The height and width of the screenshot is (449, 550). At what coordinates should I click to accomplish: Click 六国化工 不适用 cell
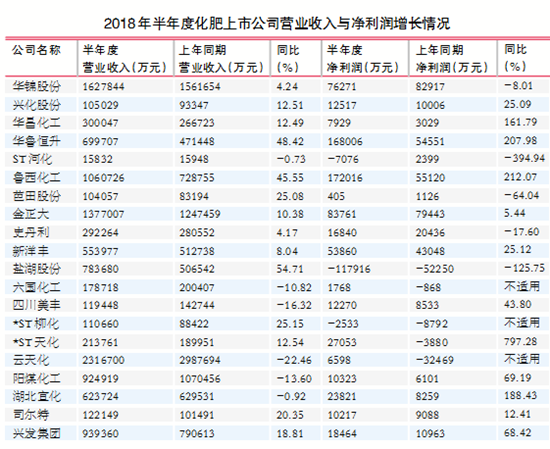click(522, 287)
